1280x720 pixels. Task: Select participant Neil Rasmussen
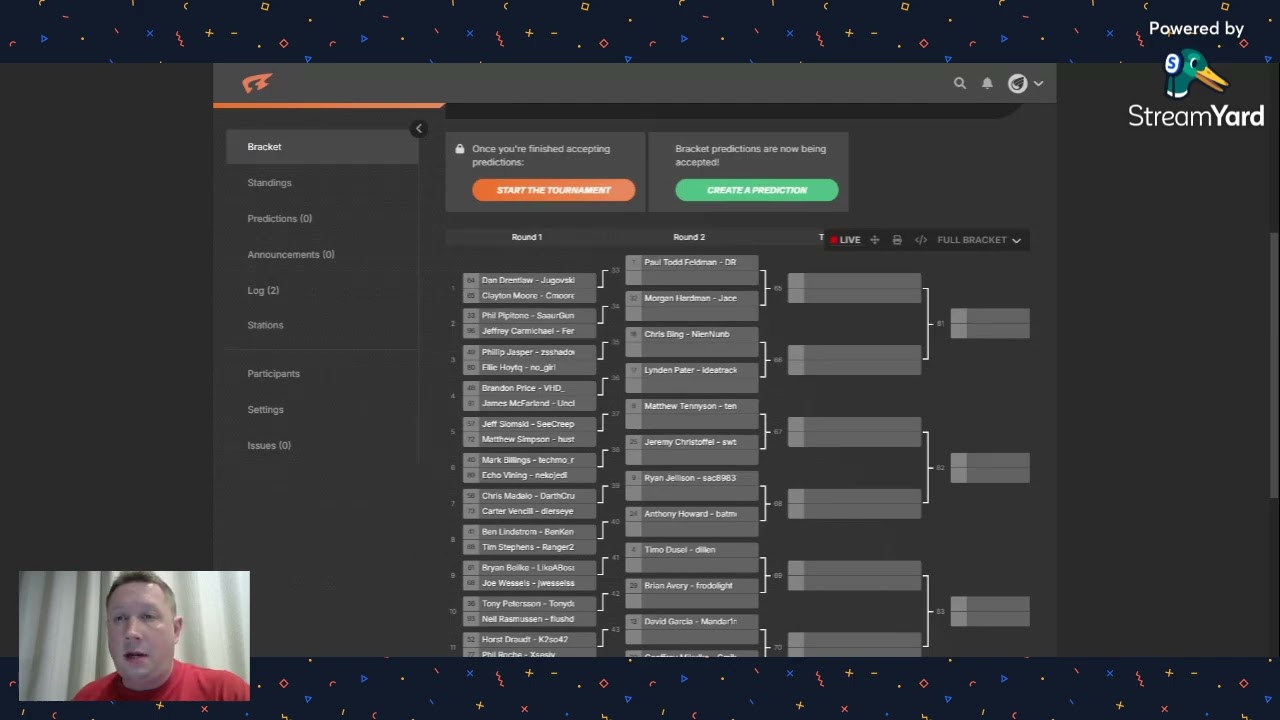point(529,619)
